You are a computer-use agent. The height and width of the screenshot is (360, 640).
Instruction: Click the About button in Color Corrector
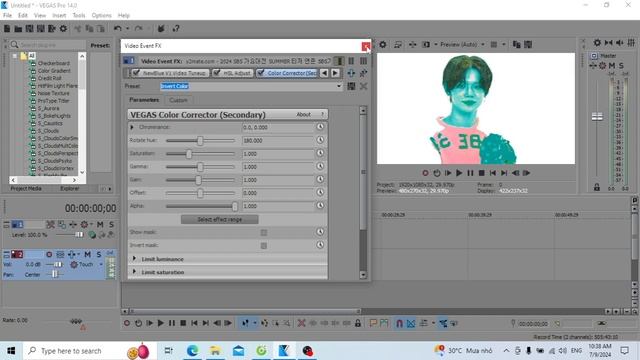[303, 115]
